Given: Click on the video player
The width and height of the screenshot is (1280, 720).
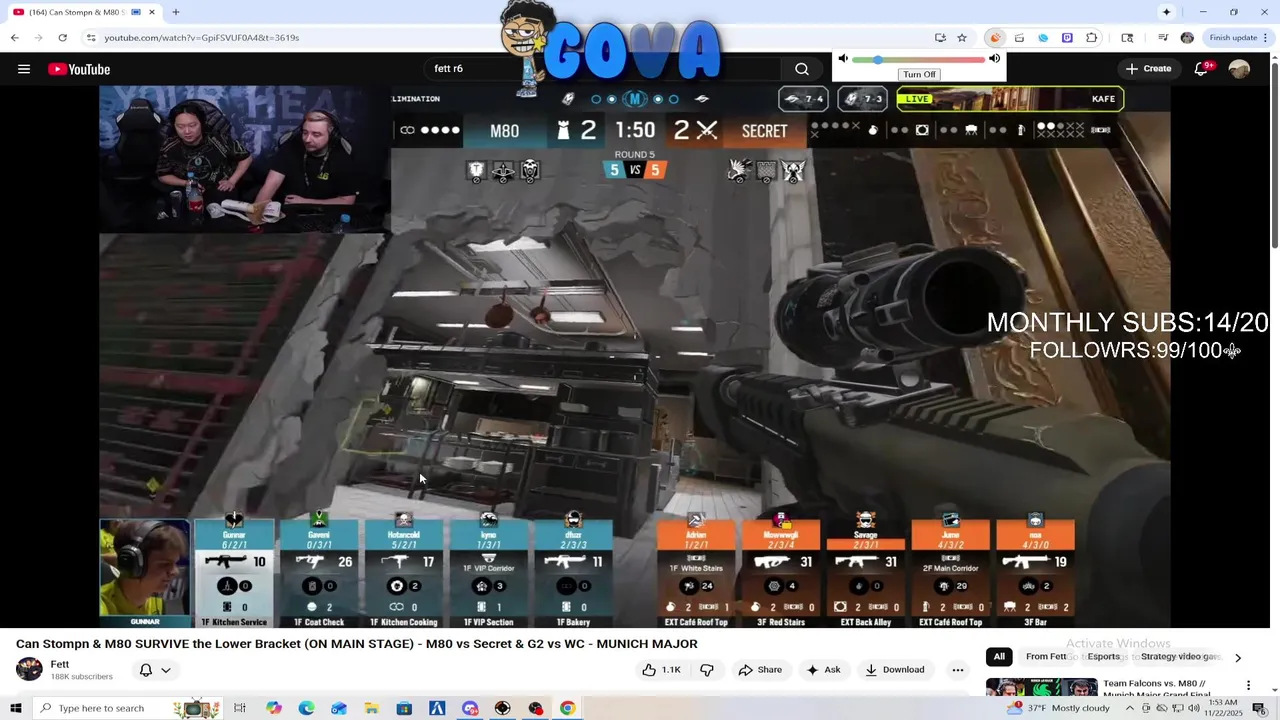Looking at the screenshot, I should 635,357.
